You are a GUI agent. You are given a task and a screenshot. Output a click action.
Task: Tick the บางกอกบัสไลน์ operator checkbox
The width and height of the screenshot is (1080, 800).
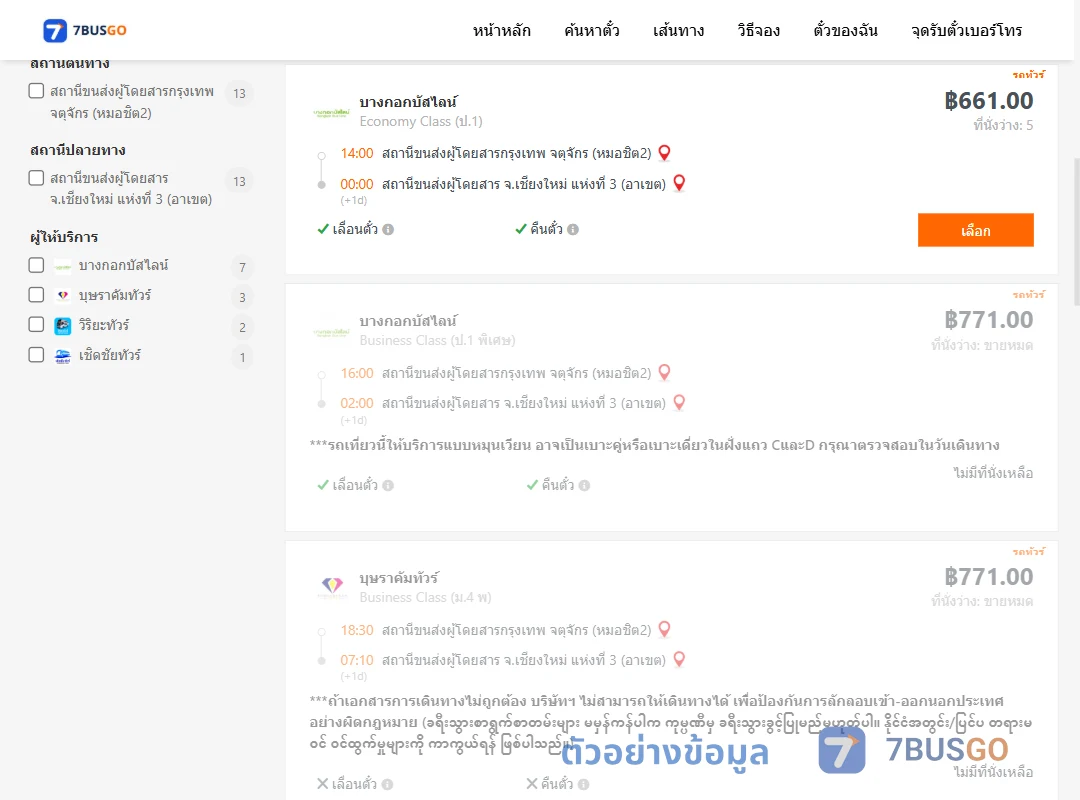(x=37, y=265)
